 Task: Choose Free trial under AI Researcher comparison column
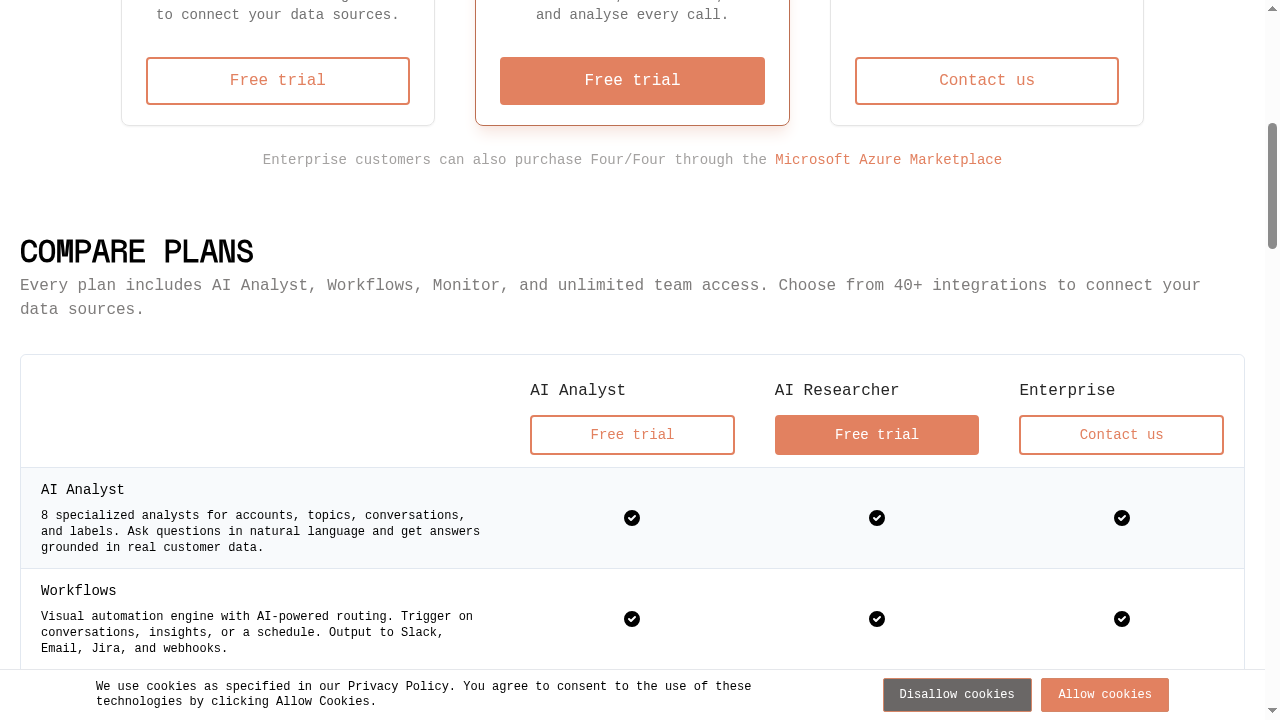tap(877, 435)
